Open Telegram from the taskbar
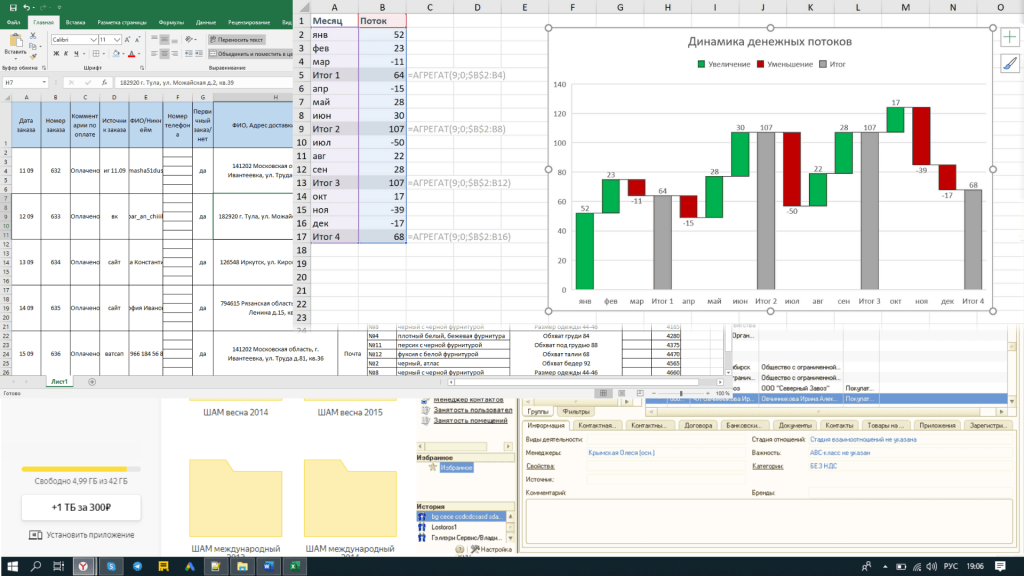Viewport: 1024px width, 576px height. (x=137, y=566)
